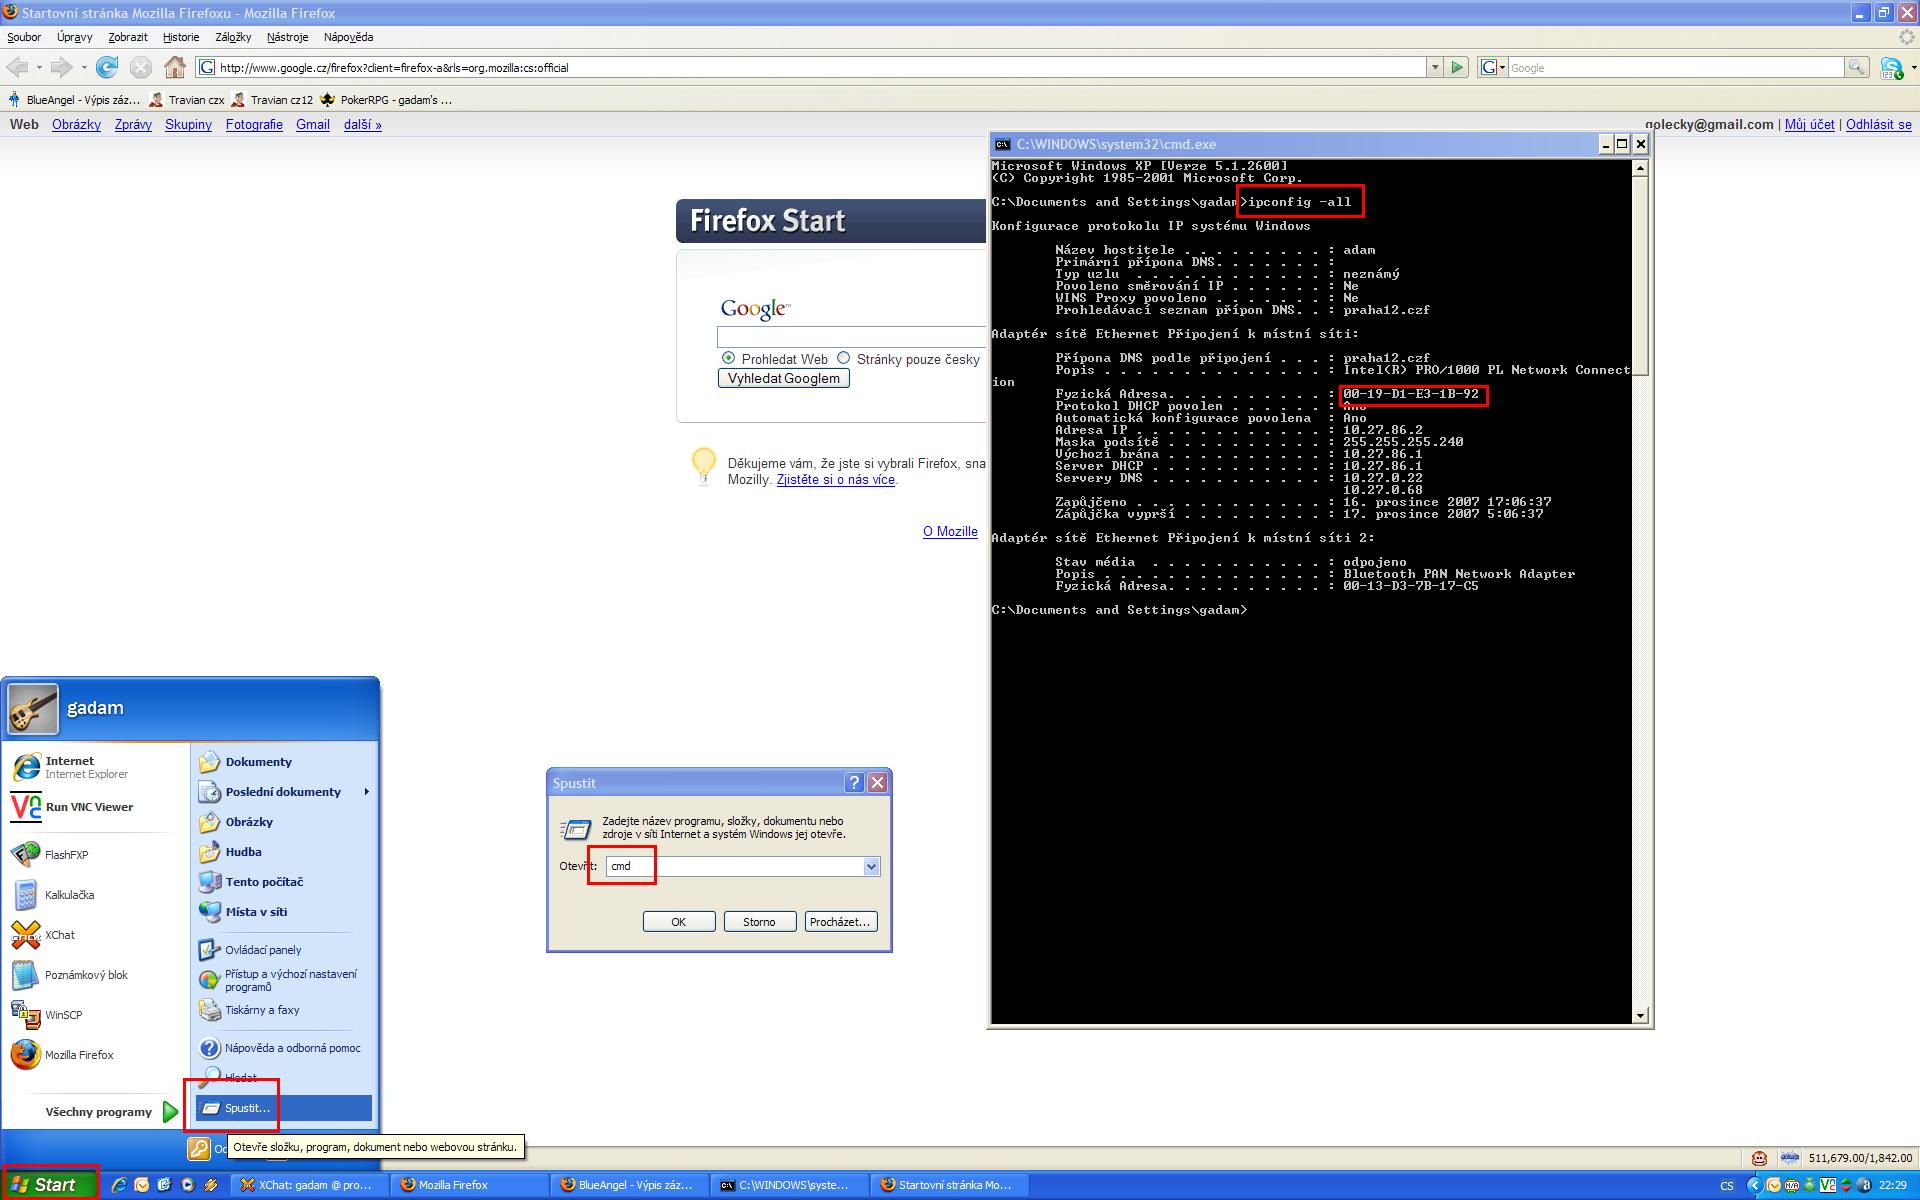Click the Stop loading icon
The width and height of the screenshot is (1920, 1200).
click(x=141, y=67)
